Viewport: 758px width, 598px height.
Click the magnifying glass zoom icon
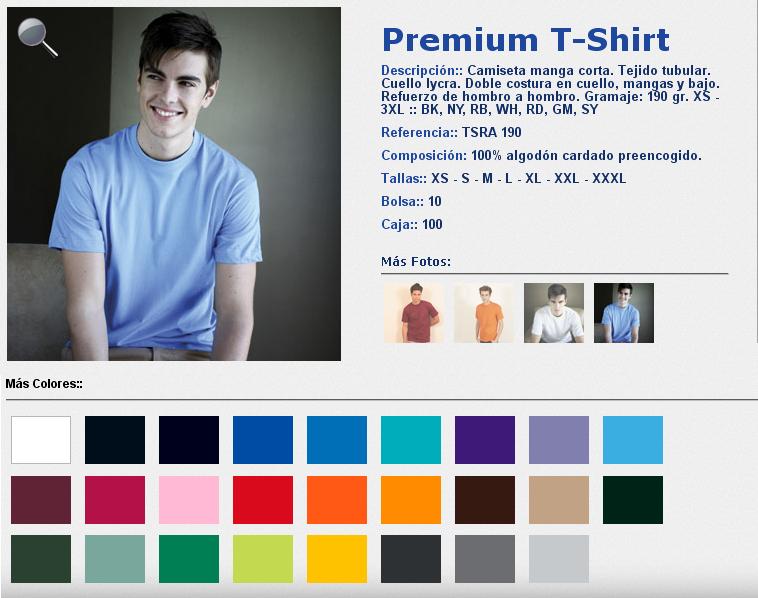38,37
